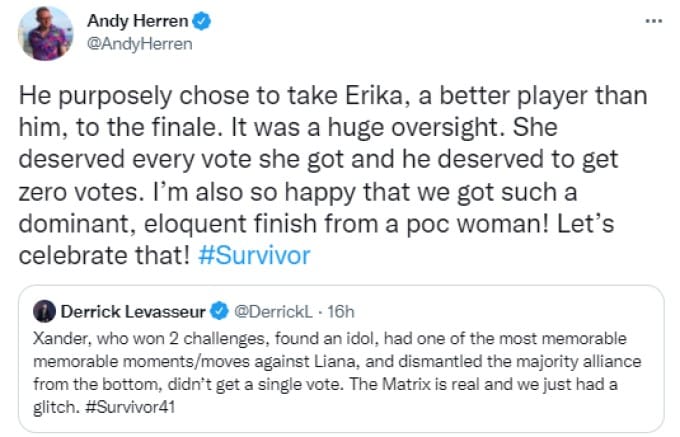Open the tweet's more options ellipsis menu

coord(653,21)
